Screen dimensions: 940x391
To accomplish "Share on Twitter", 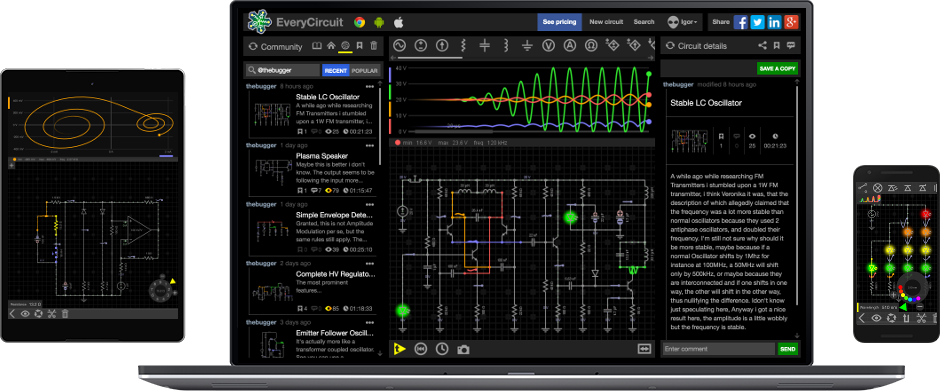I will coord(758,22).
